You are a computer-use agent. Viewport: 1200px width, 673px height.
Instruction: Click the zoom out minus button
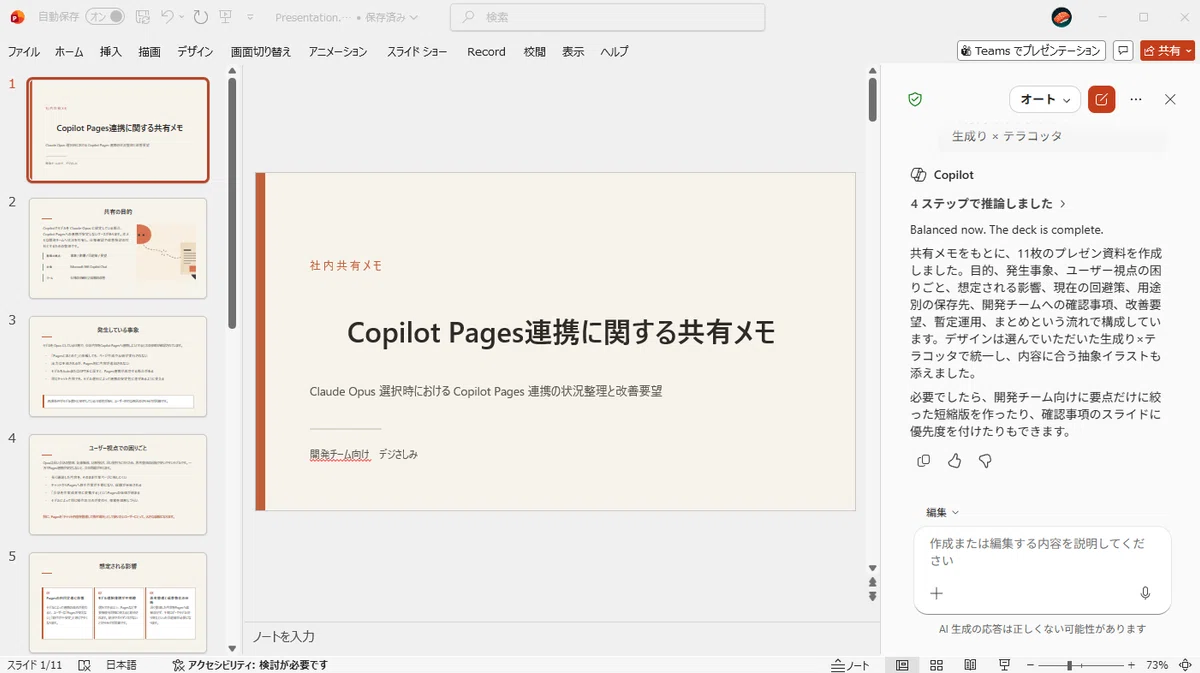coord(1029,665)
